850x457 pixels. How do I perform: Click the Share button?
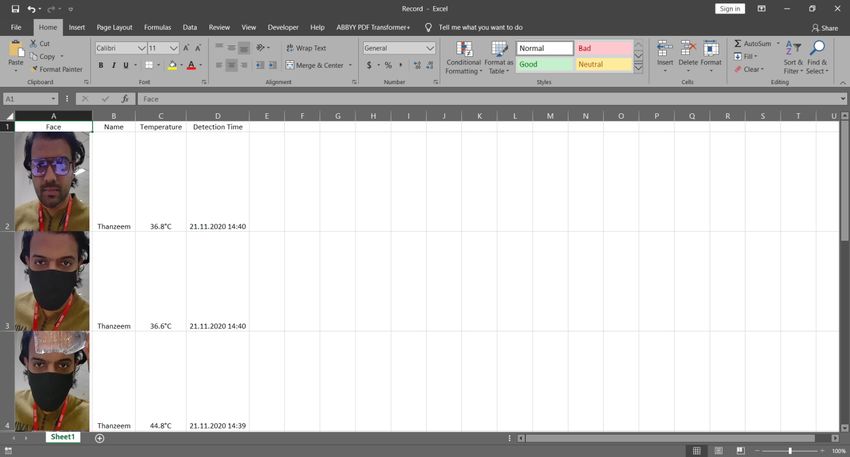[x=825, y=28]
